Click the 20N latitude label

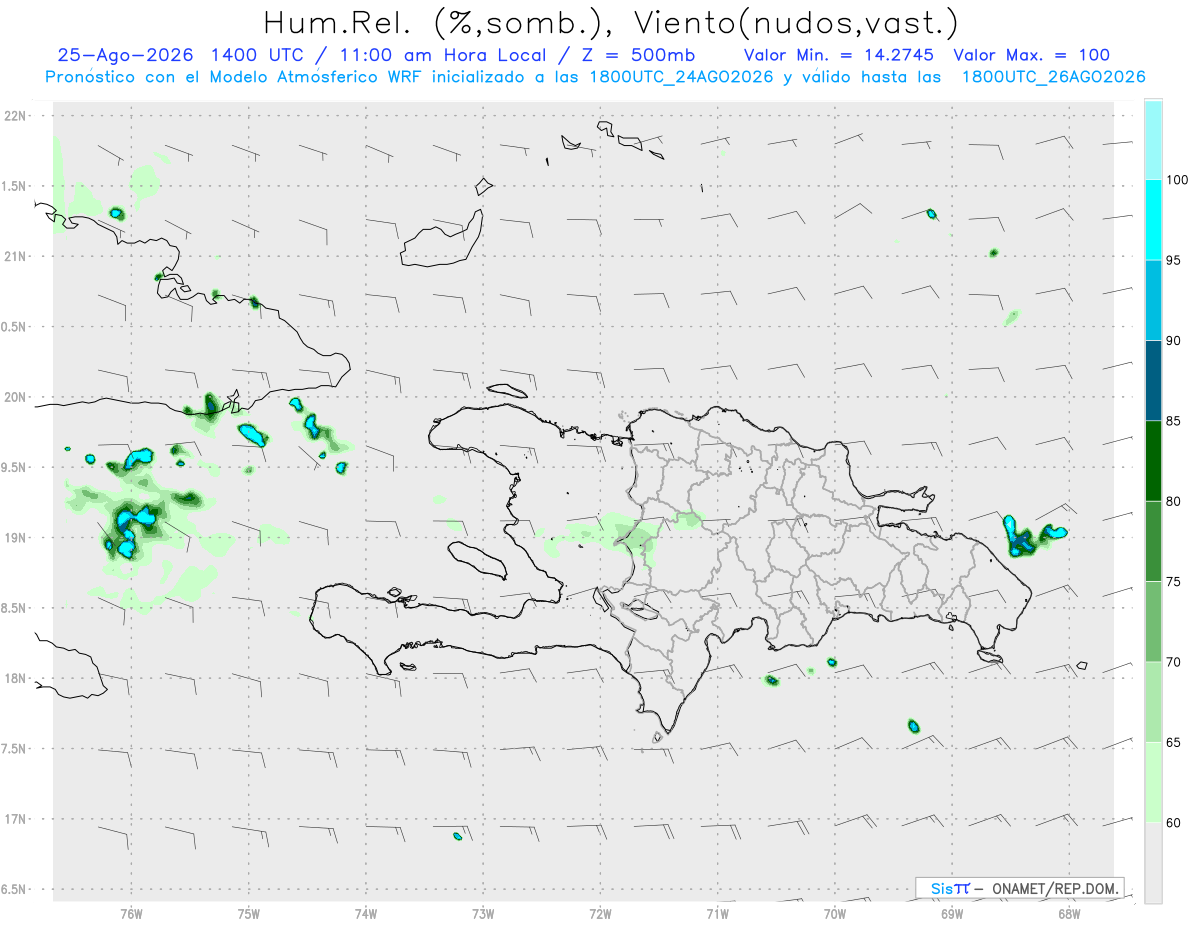pos(17,397)
